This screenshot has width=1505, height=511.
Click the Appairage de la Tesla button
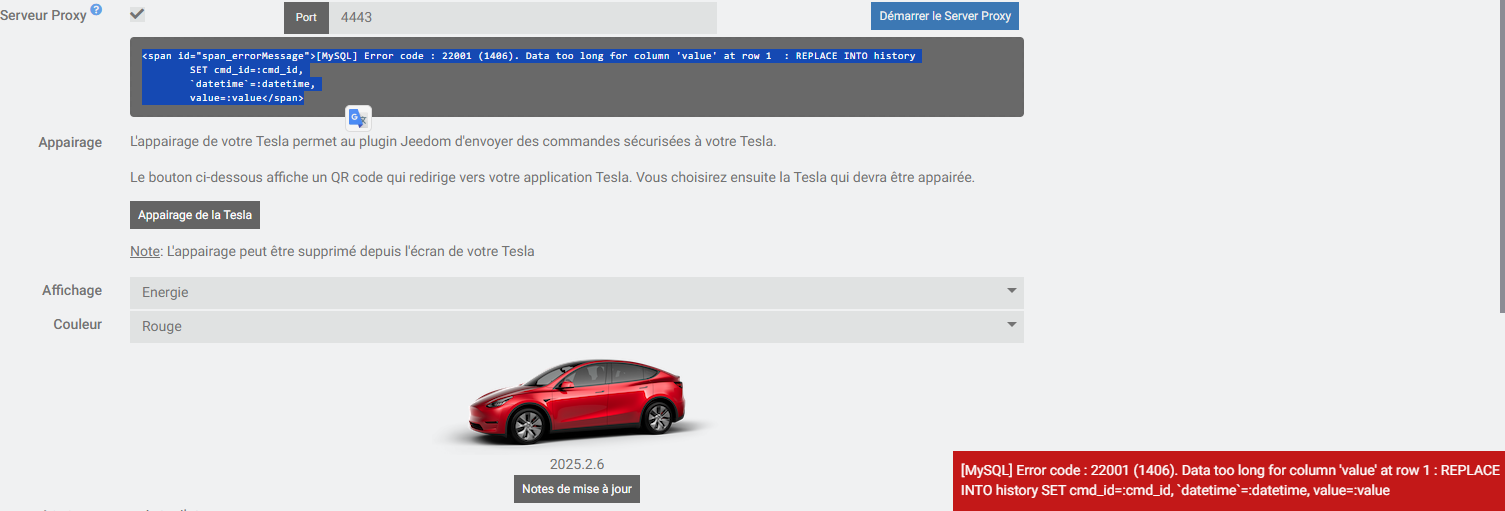(x=195, y=215)
